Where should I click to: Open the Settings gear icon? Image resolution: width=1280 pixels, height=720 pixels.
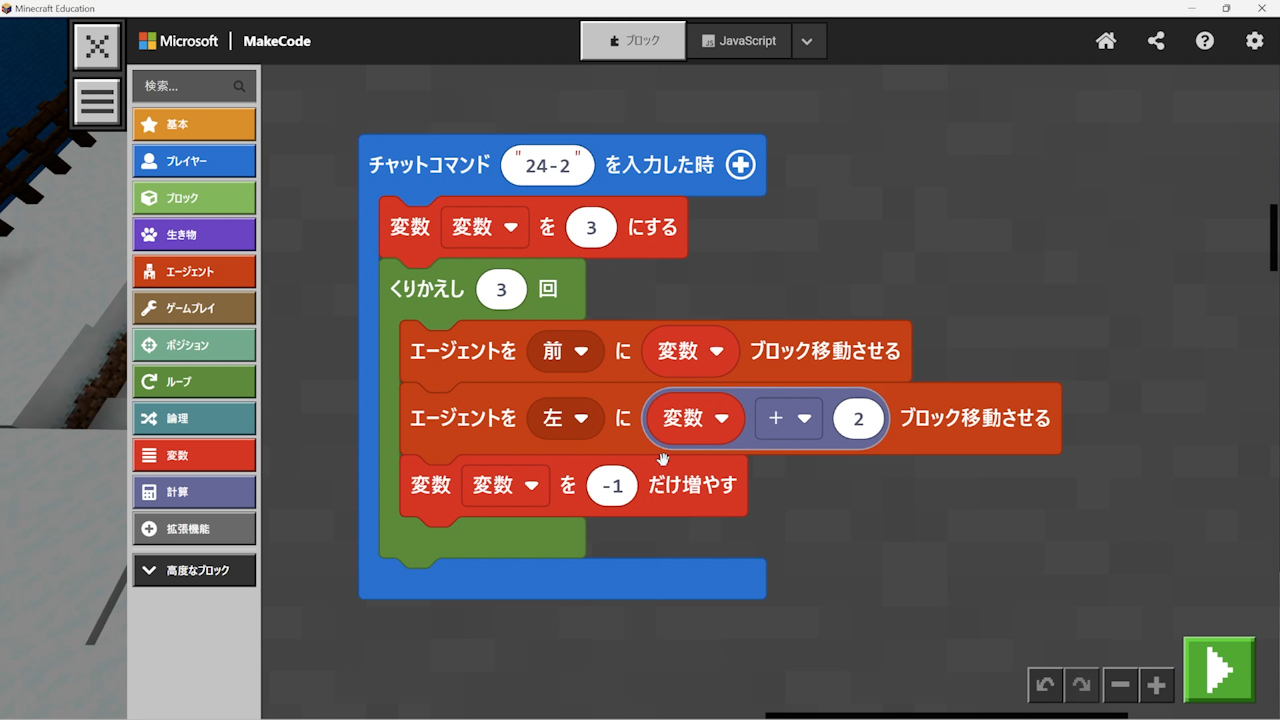click(x=1254, y=41)
